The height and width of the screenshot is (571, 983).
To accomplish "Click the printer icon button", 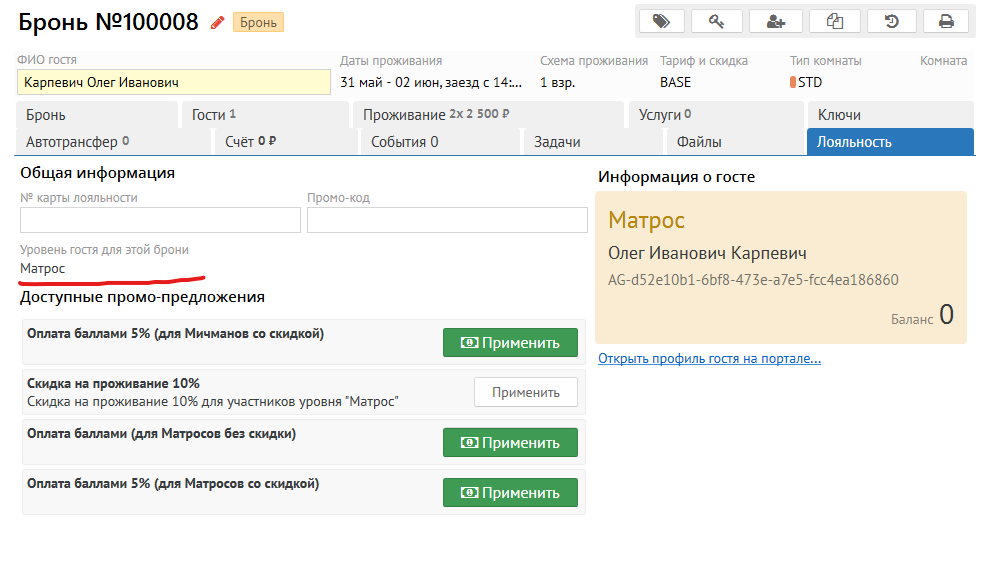I will [945, 21].
